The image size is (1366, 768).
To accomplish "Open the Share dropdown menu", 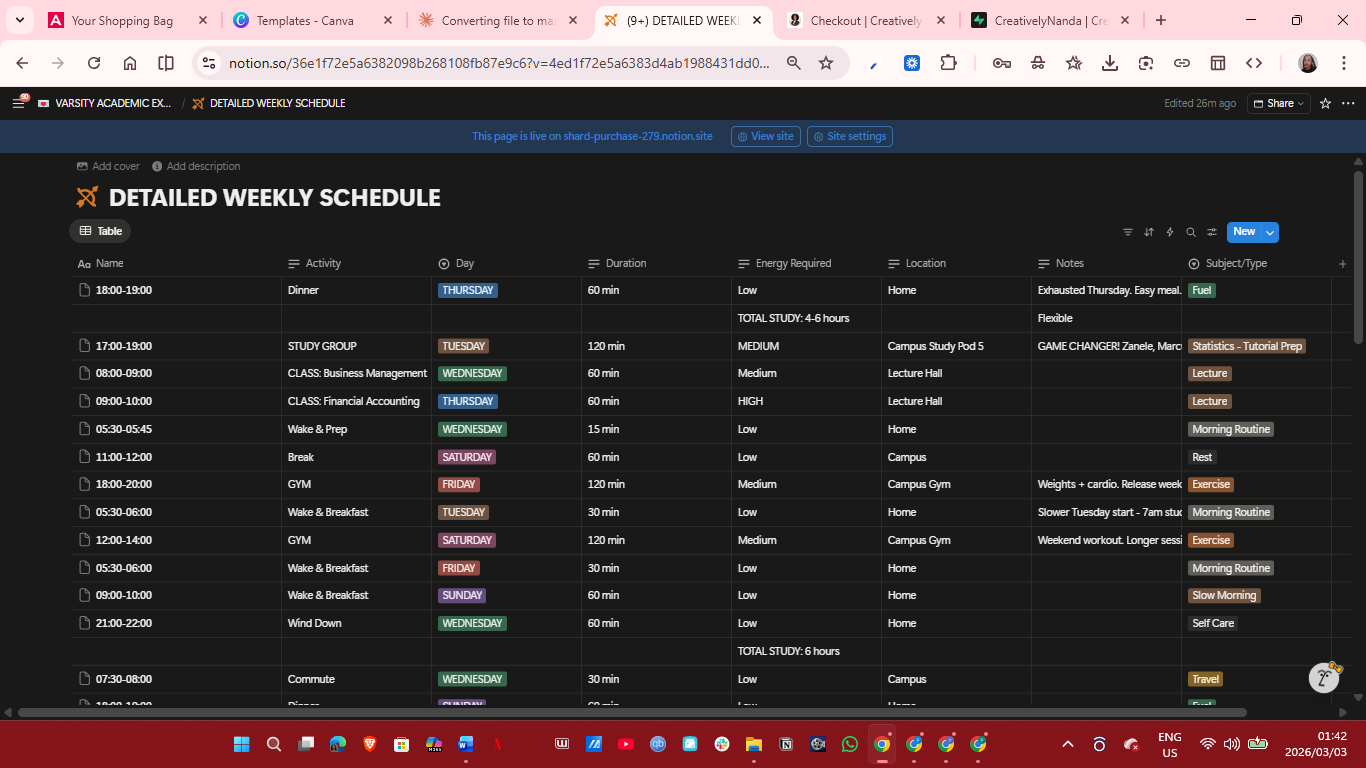I will 1278,103.
